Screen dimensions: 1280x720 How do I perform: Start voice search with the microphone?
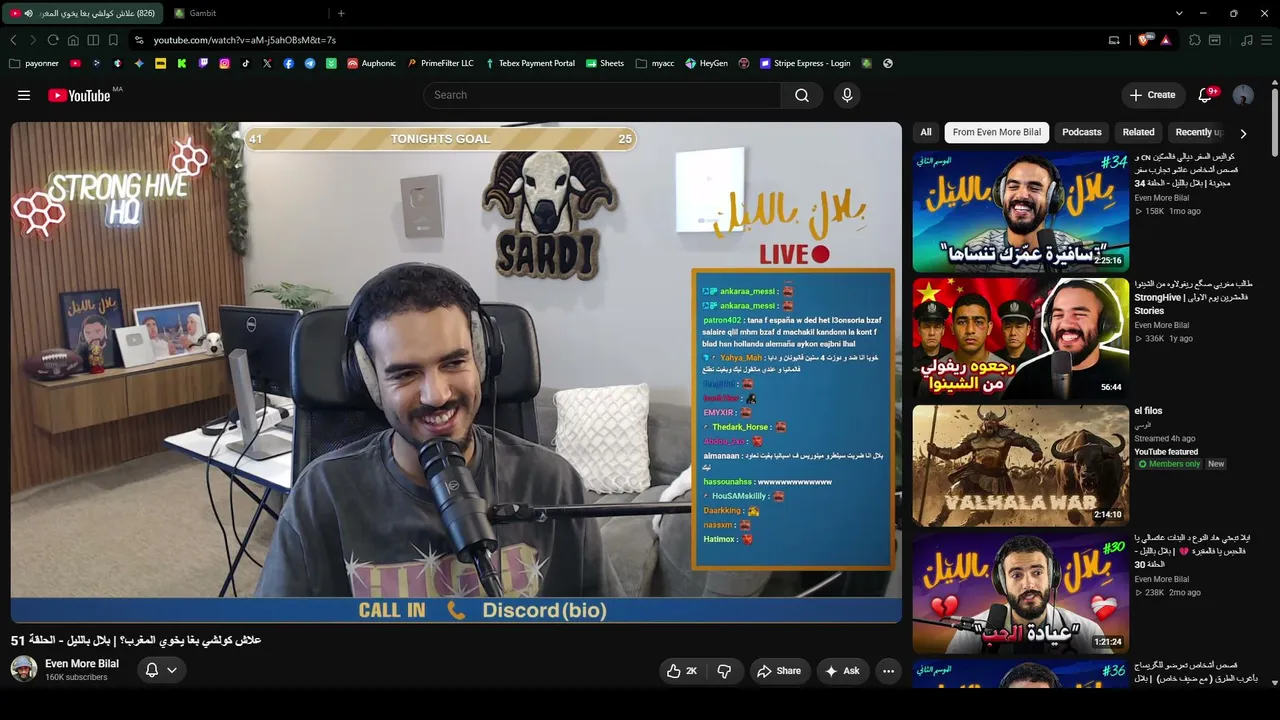point(847,95)
